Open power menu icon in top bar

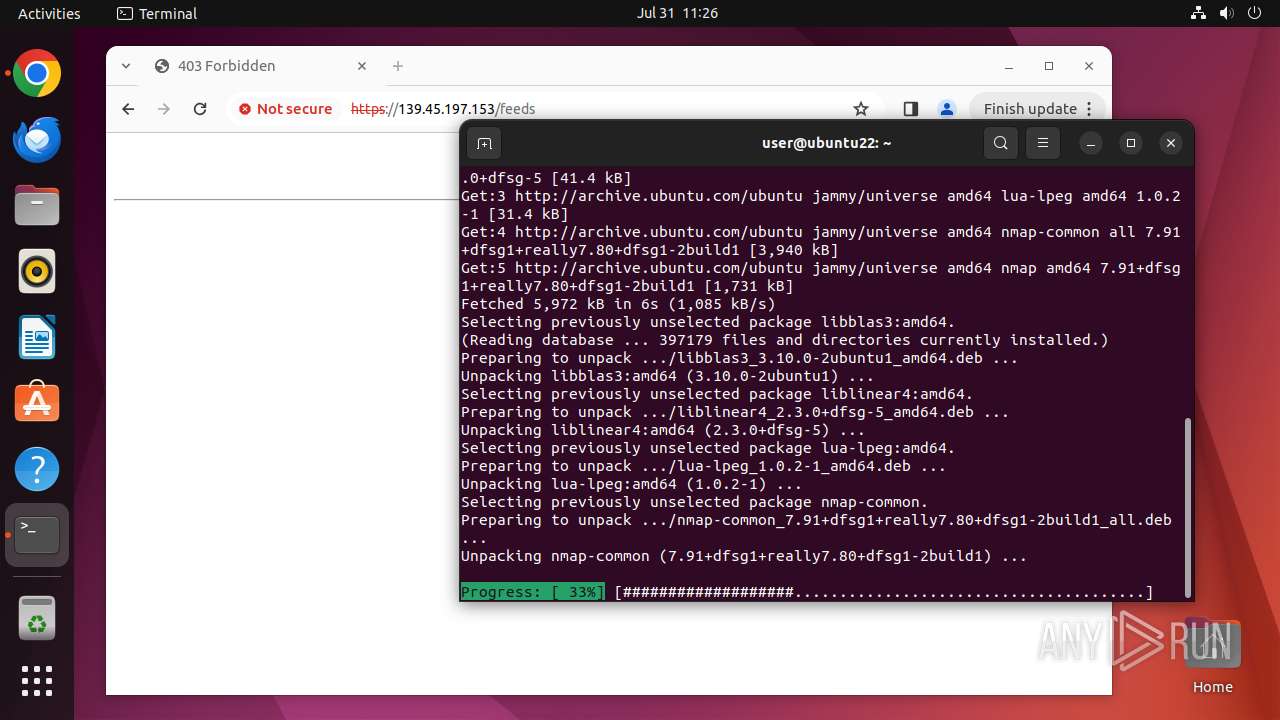(1254, 13)
